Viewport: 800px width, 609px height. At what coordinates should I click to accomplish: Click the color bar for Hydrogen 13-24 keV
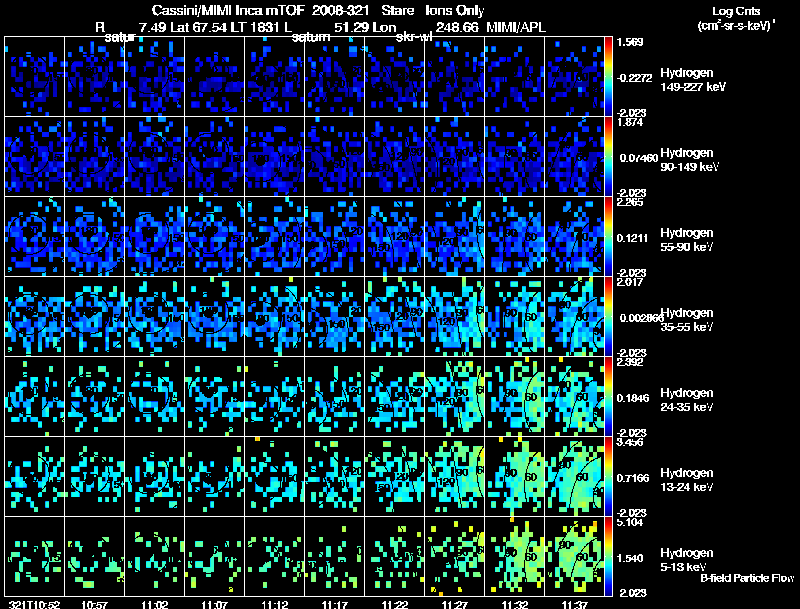point(608,477)
